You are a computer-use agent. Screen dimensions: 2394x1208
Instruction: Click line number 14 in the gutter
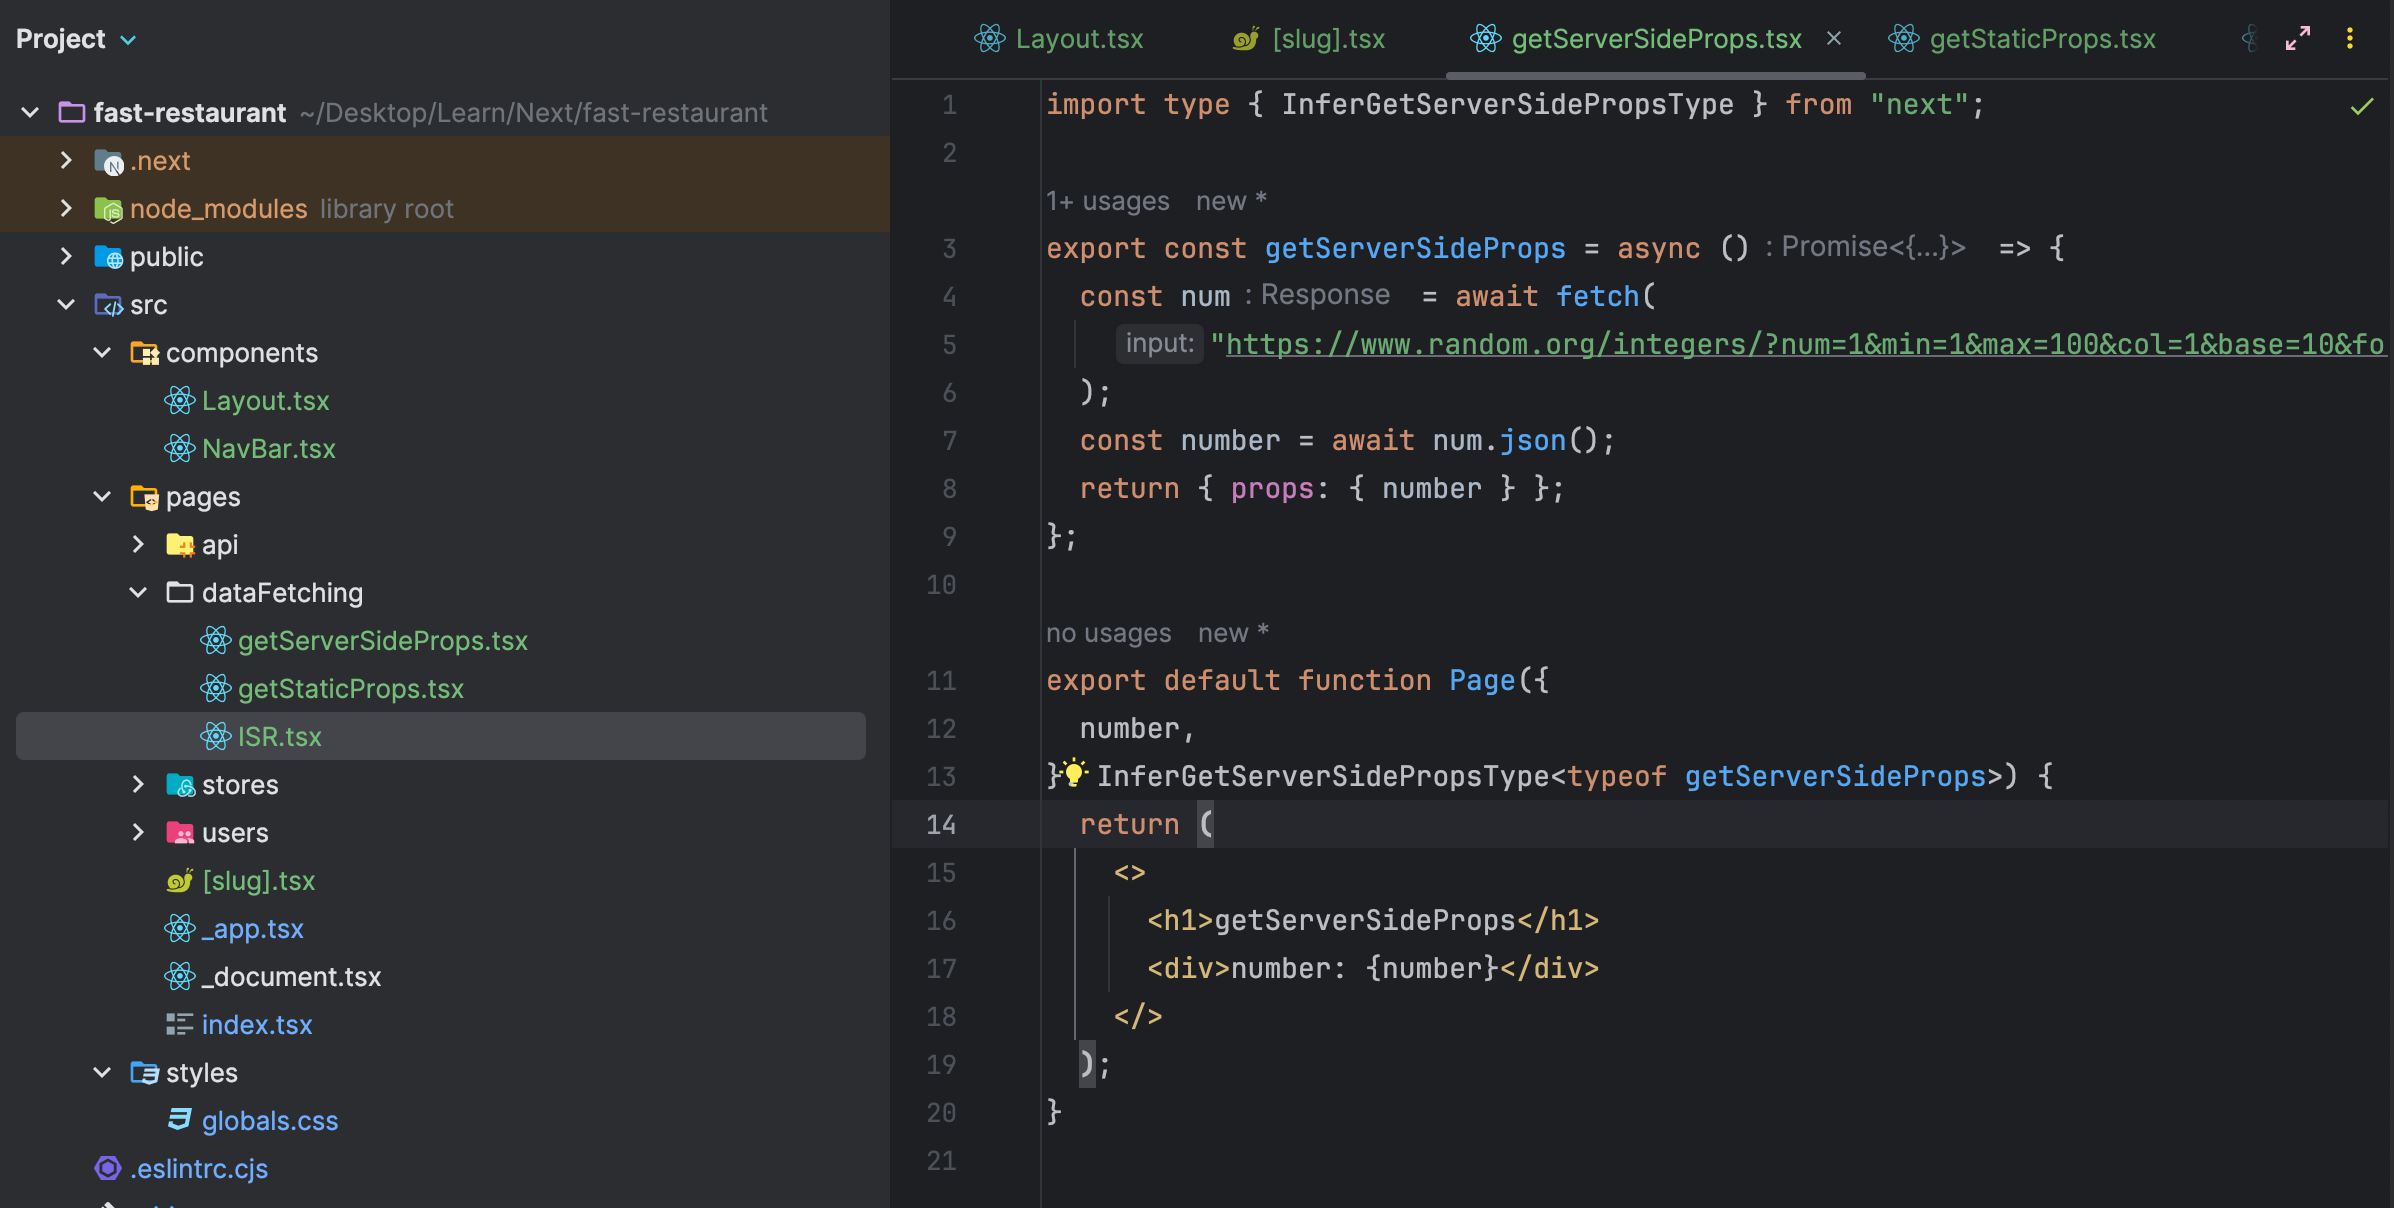point(941,825)
